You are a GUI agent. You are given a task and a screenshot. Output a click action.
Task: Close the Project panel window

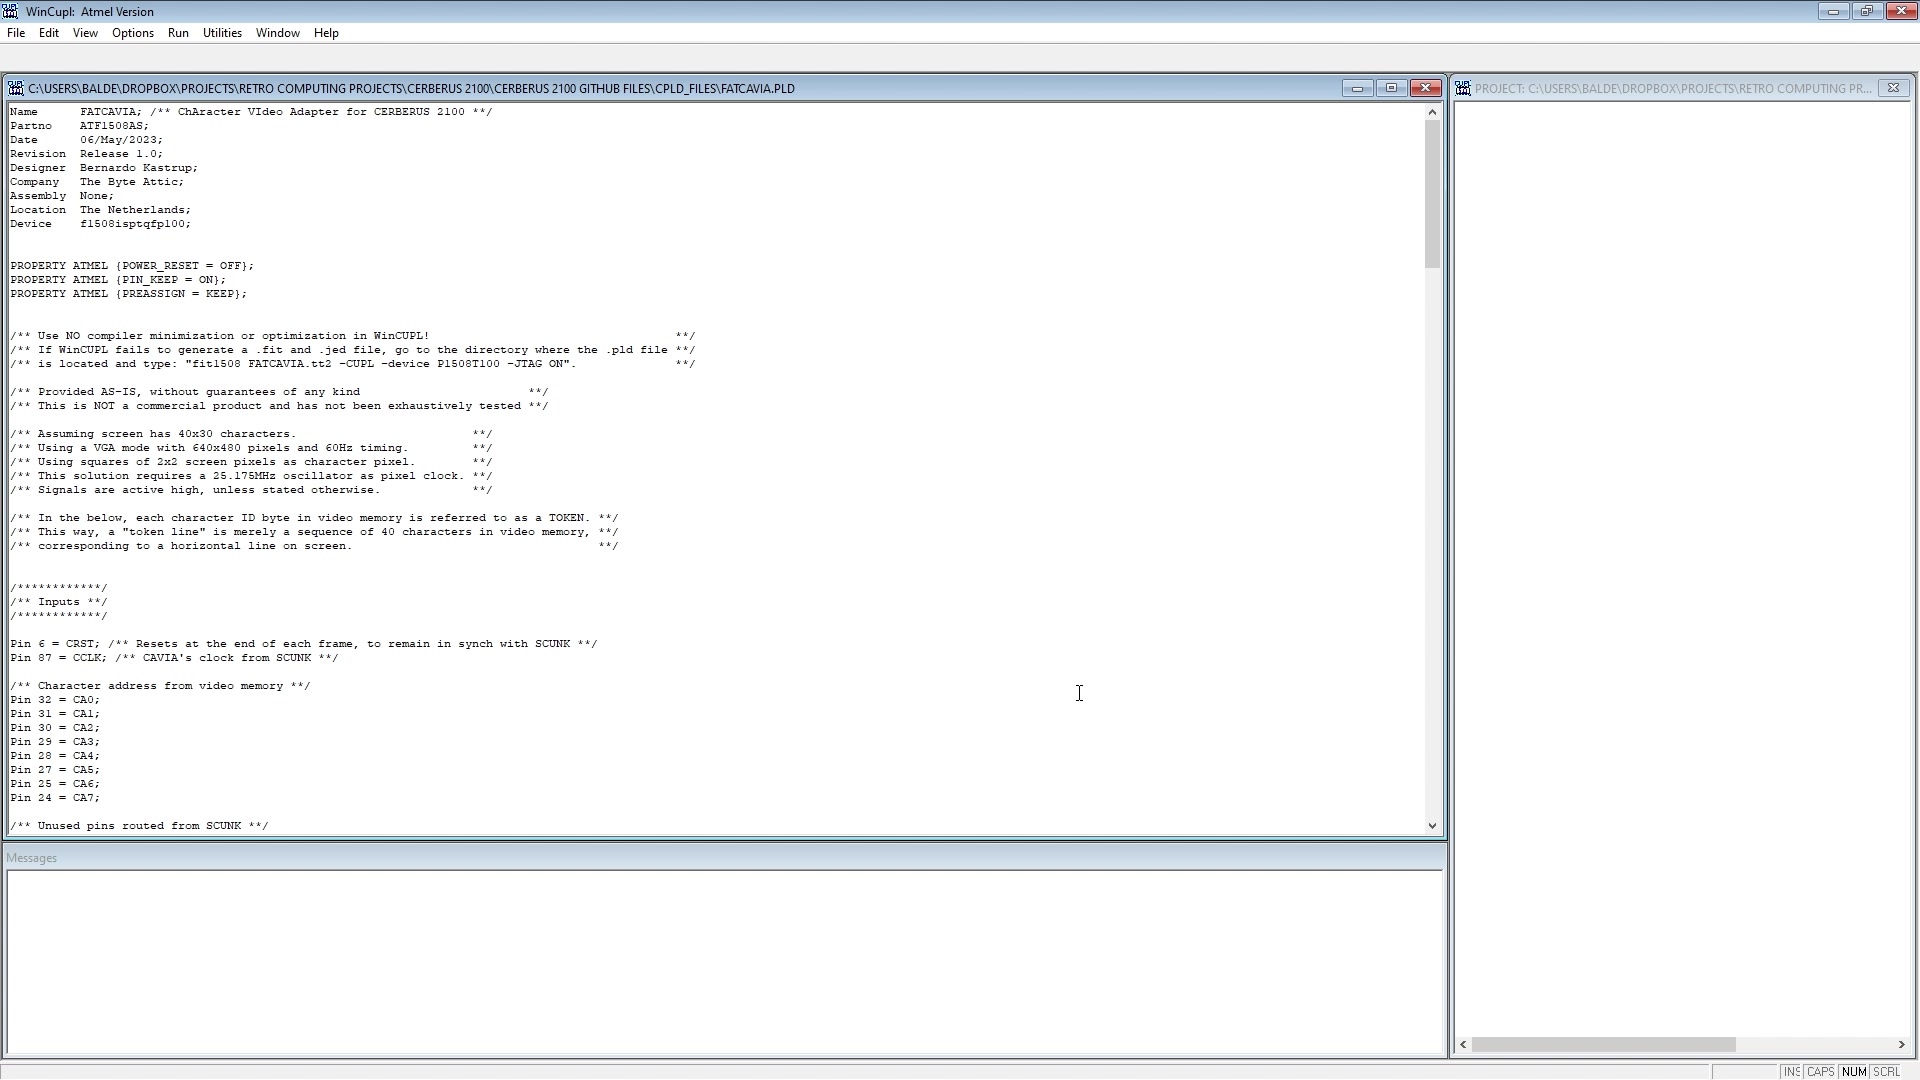click(1893, 88)
